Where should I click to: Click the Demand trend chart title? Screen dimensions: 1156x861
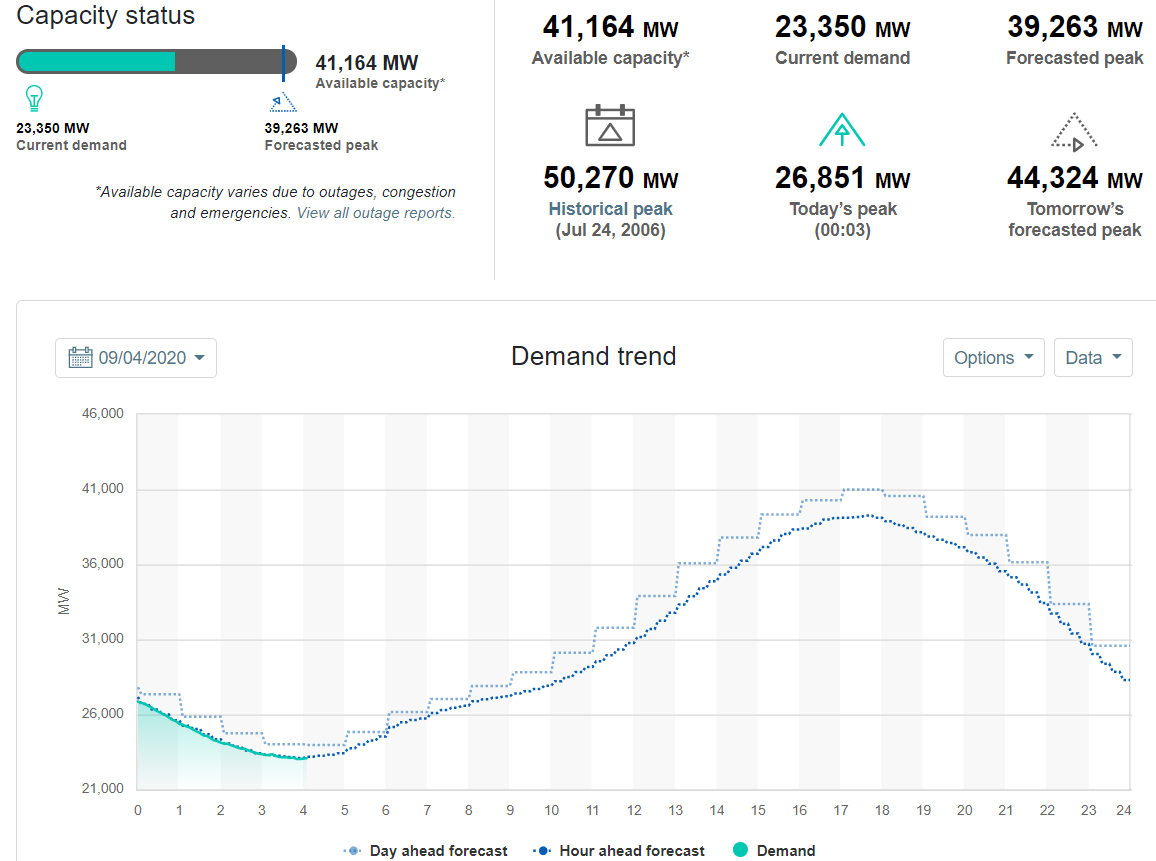tap(593, 356)
